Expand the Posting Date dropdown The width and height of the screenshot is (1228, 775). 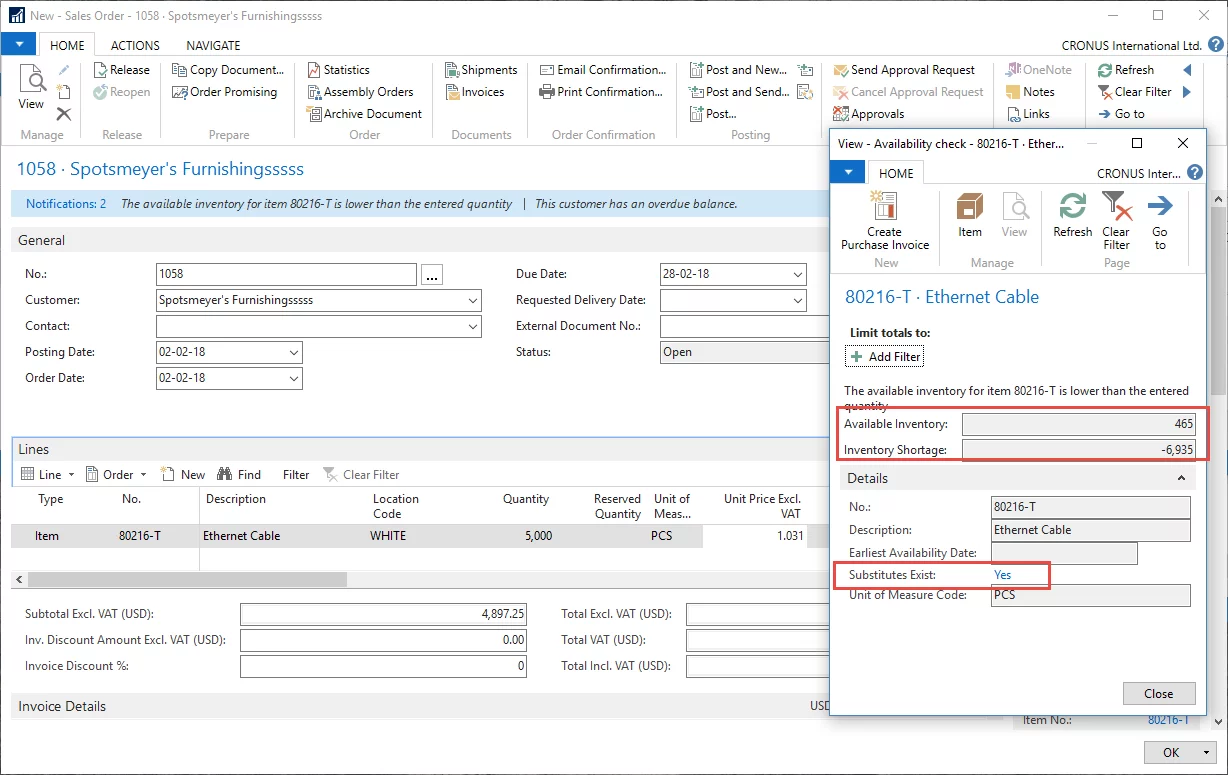(x=293, y=352)
